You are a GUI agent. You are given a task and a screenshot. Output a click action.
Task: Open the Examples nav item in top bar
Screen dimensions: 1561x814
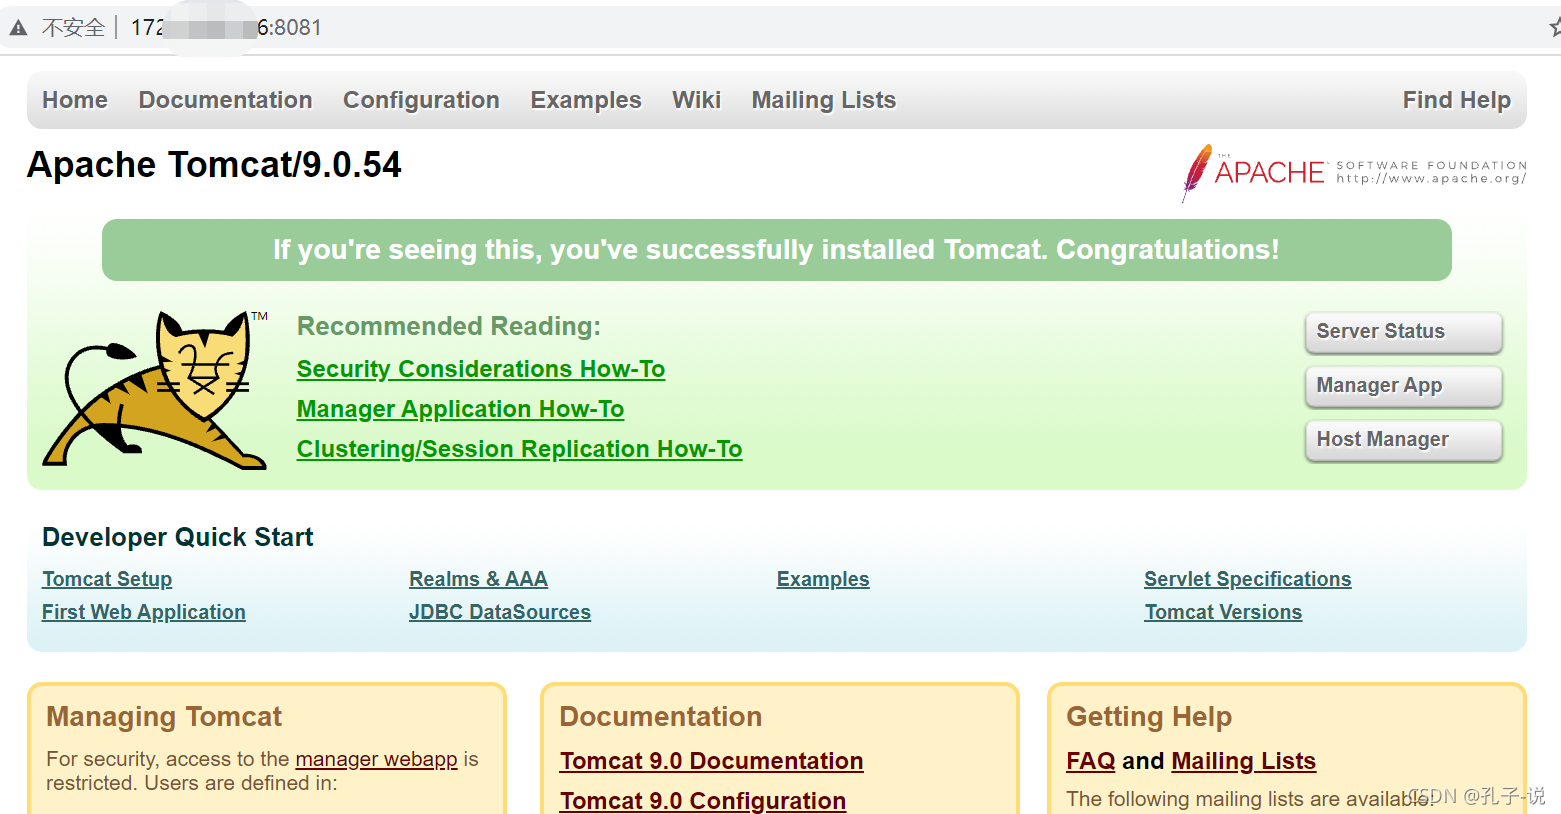586,100
